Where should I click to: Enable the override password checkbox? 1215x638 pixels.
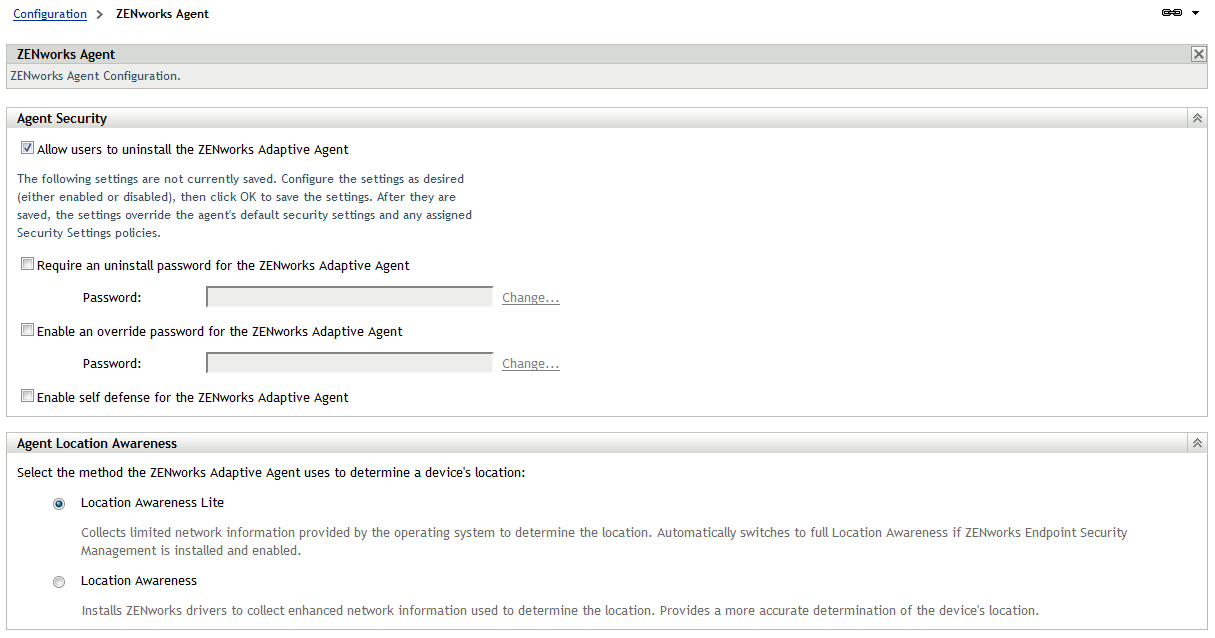point(28,331)
